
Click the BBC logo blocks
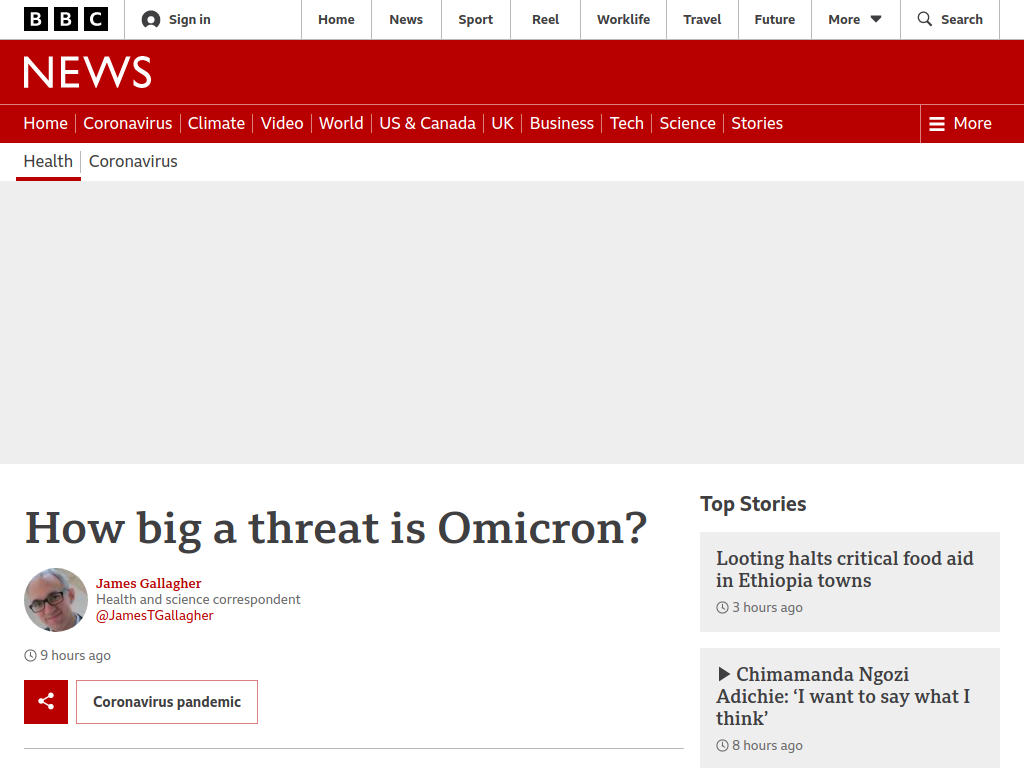(66, 20)
